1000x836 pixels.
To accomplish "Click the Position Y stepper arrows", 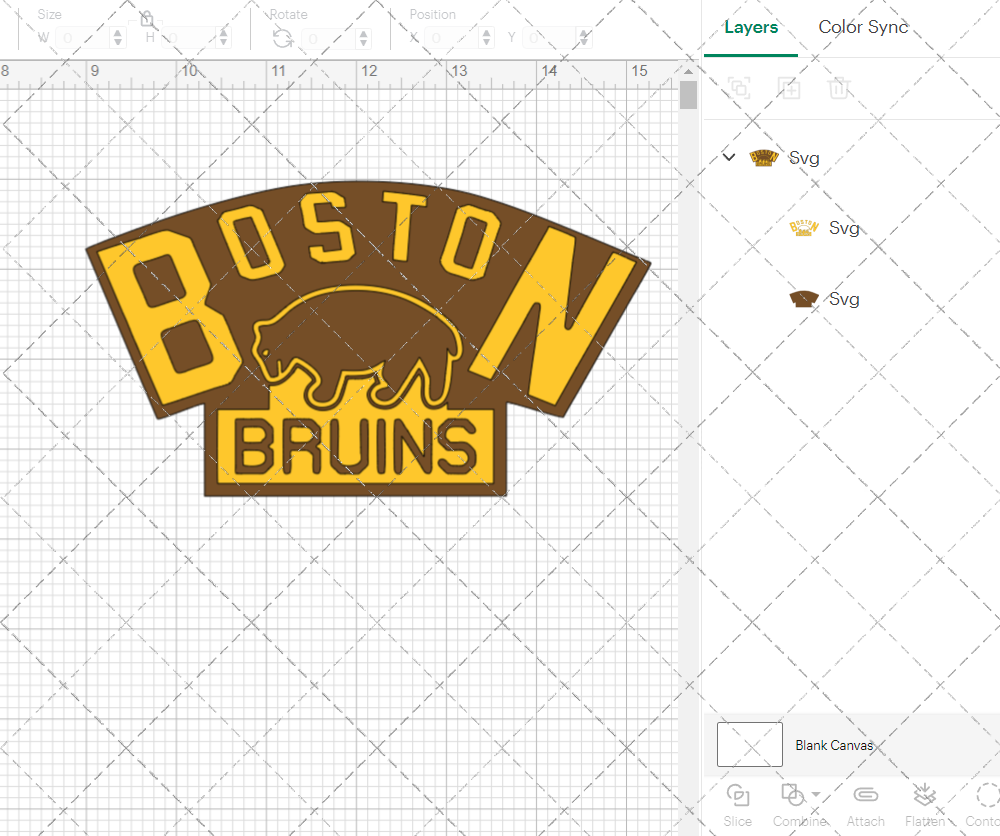I will (584, 38).
